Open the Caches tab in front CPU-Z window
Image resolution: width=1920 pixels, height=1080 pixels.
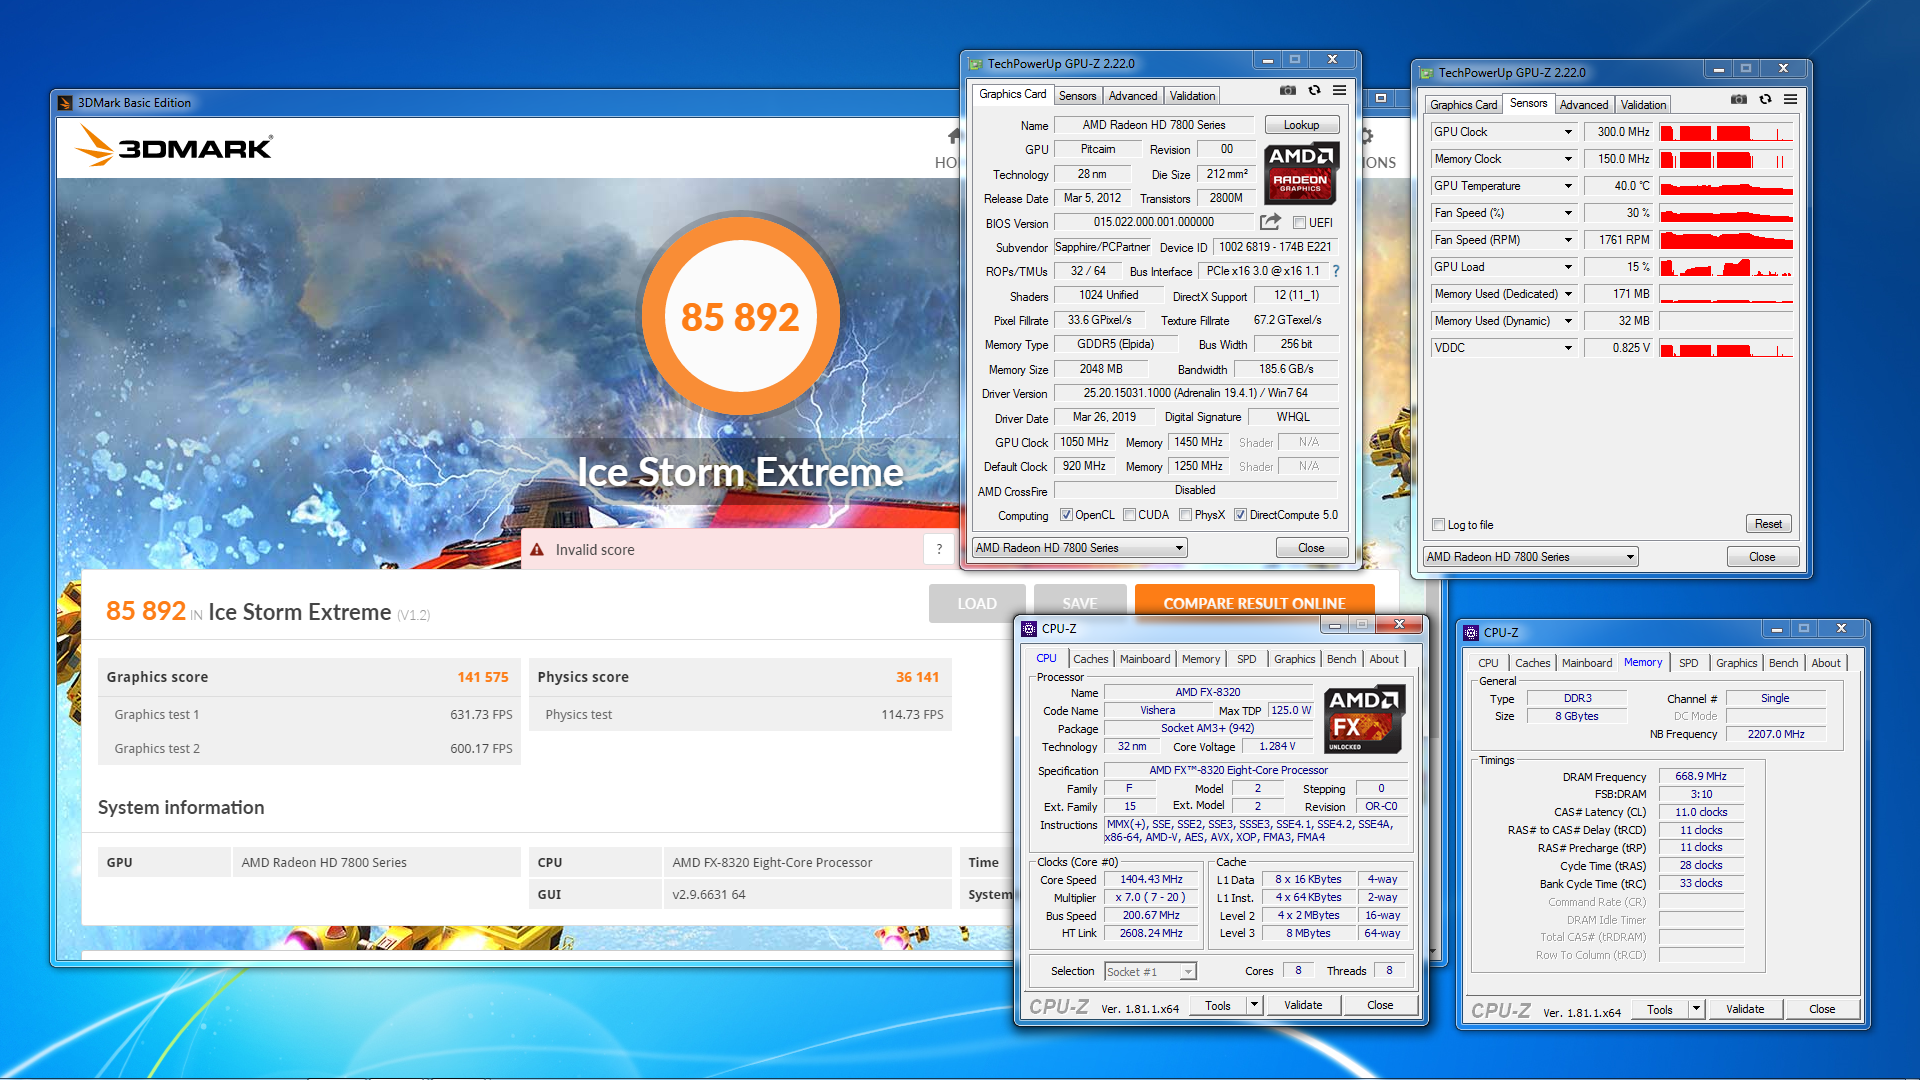click(x=1090, y=659)
